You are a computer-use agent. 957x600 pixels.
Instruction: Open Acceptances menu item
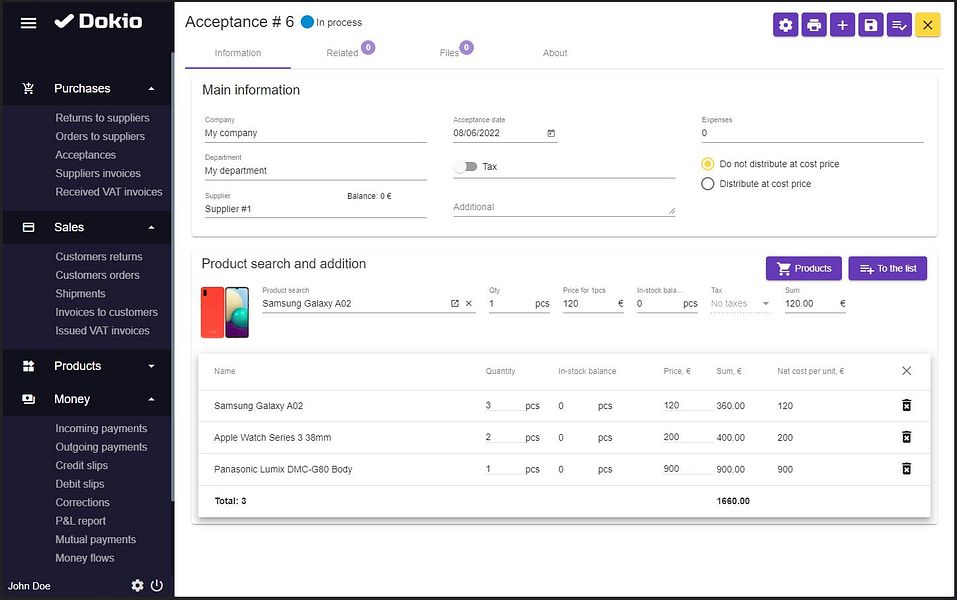pyautogui.click(x=85, y=155)
